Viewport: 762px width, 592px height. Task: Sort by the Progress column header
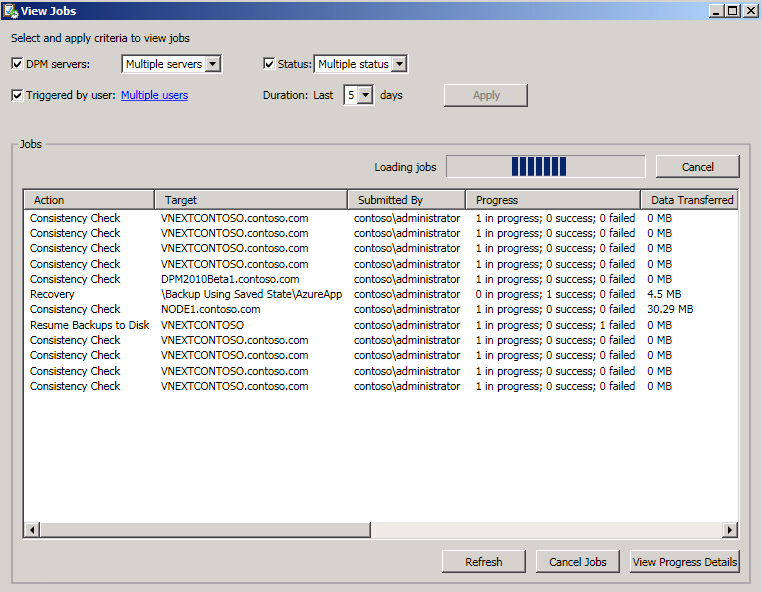click(x=553, y=200)
